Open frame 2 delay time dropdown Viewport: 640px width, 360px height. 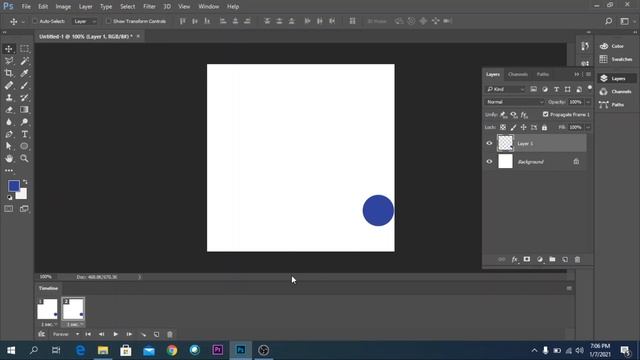[x=74, y=324]
